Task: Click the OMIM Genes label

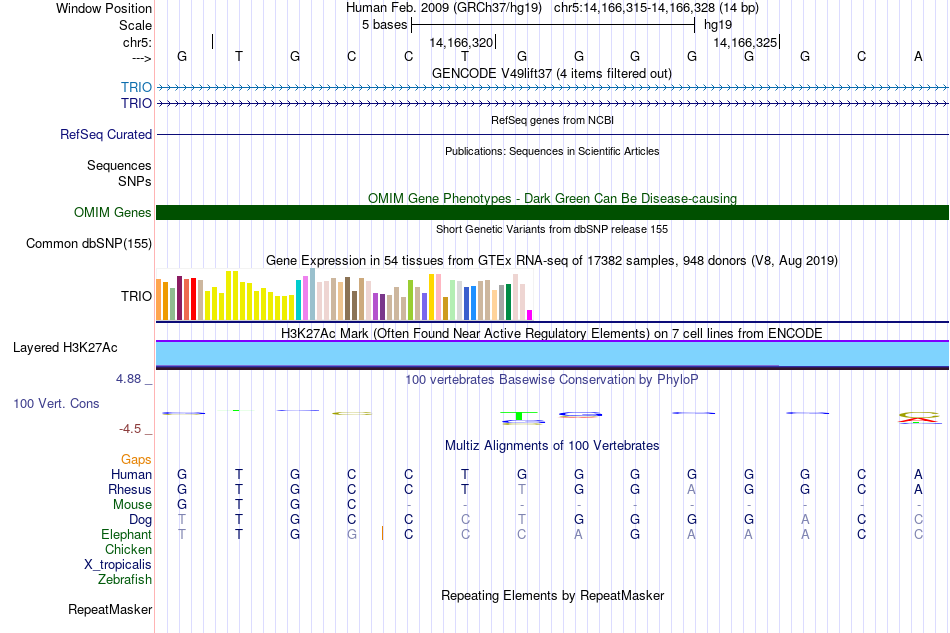Action: tap(112, 213)
